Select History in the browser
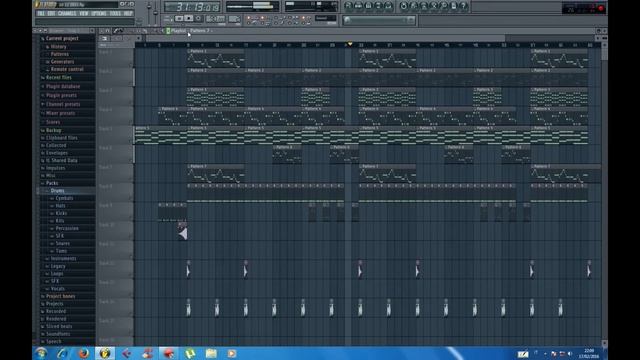Image resolution: width=640 pixels, height=360 pixels. coord(58,47)
